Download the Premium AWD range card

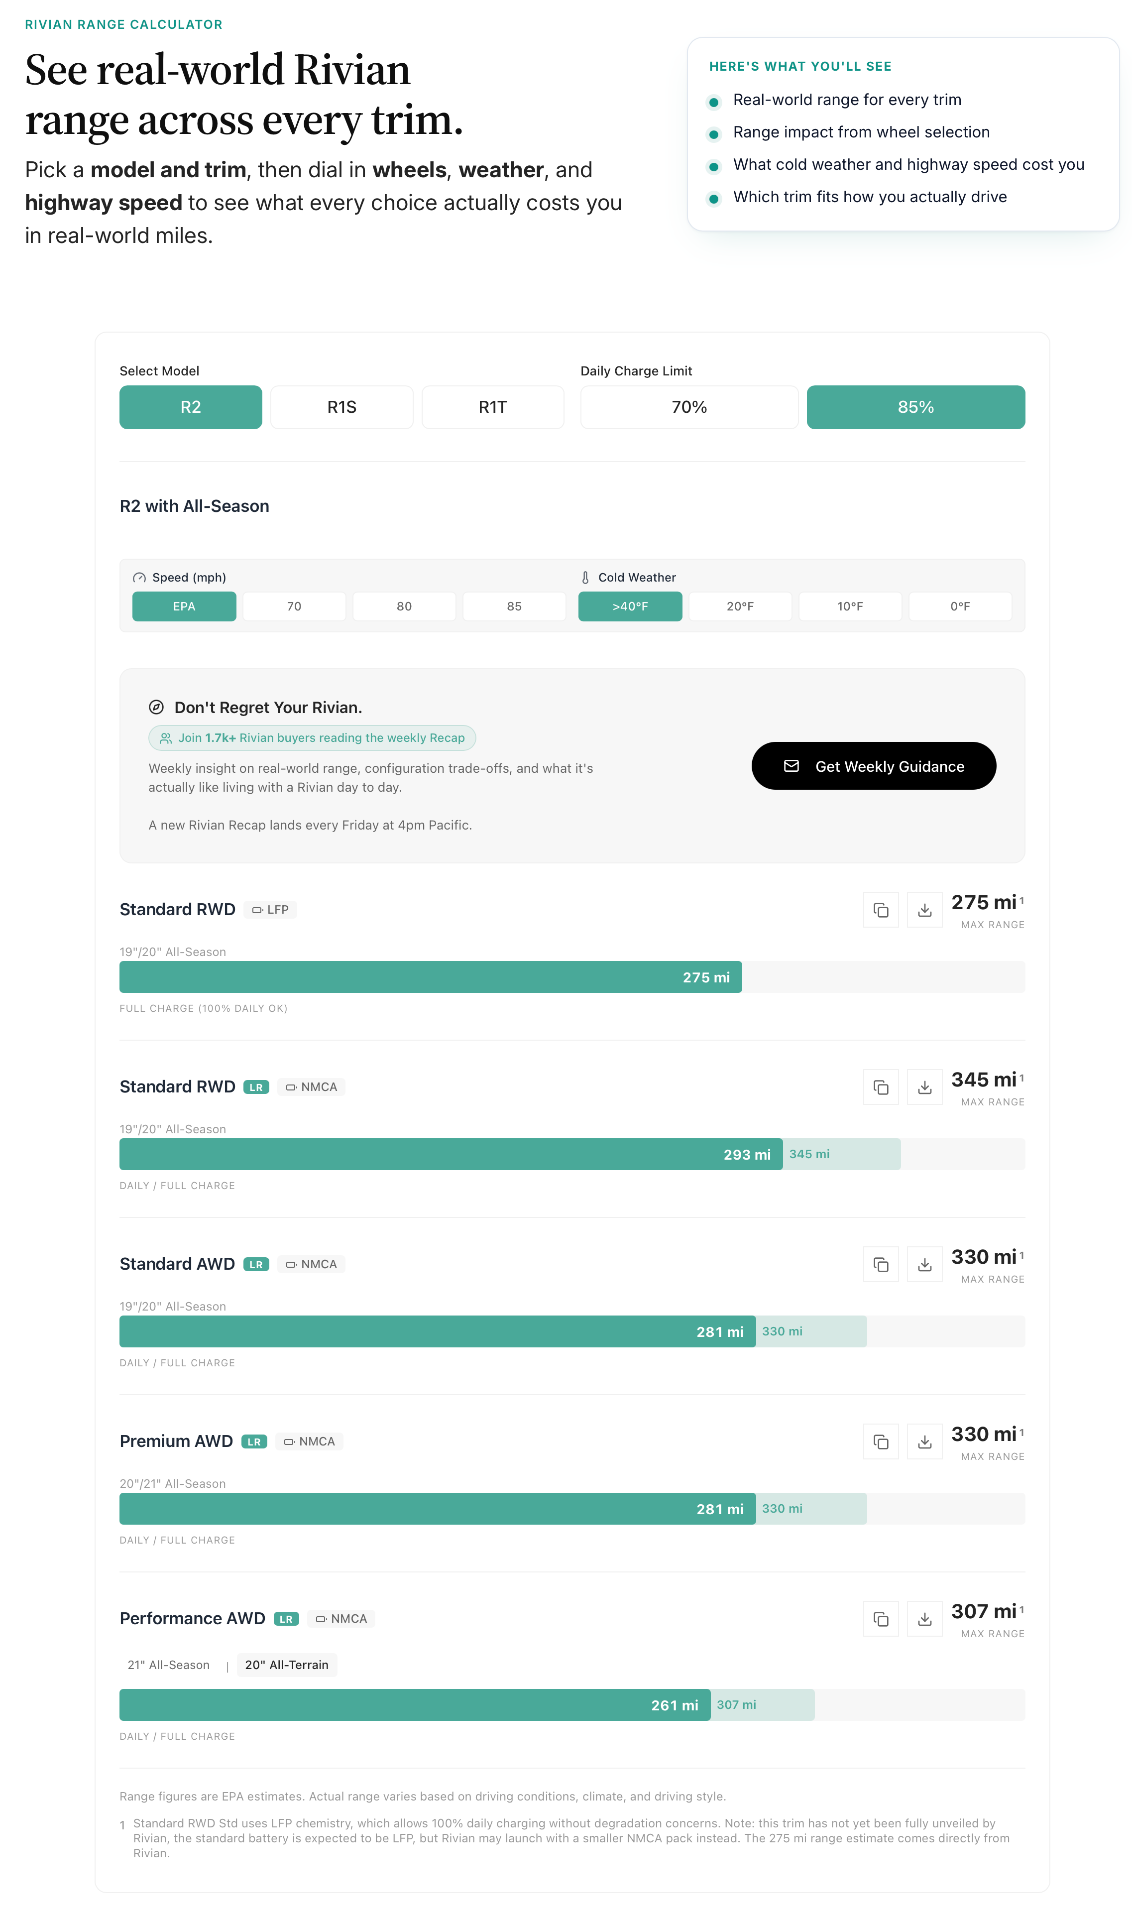coord(925,1442)
